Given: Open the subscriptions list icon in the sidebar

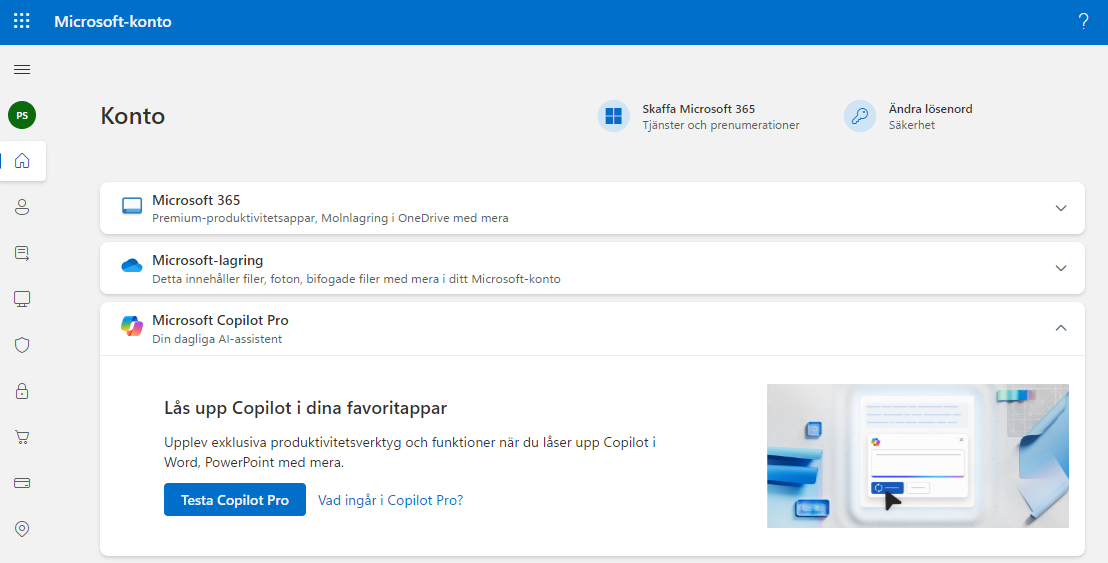Looking at the screenshot, I should [x=22, y=253].
